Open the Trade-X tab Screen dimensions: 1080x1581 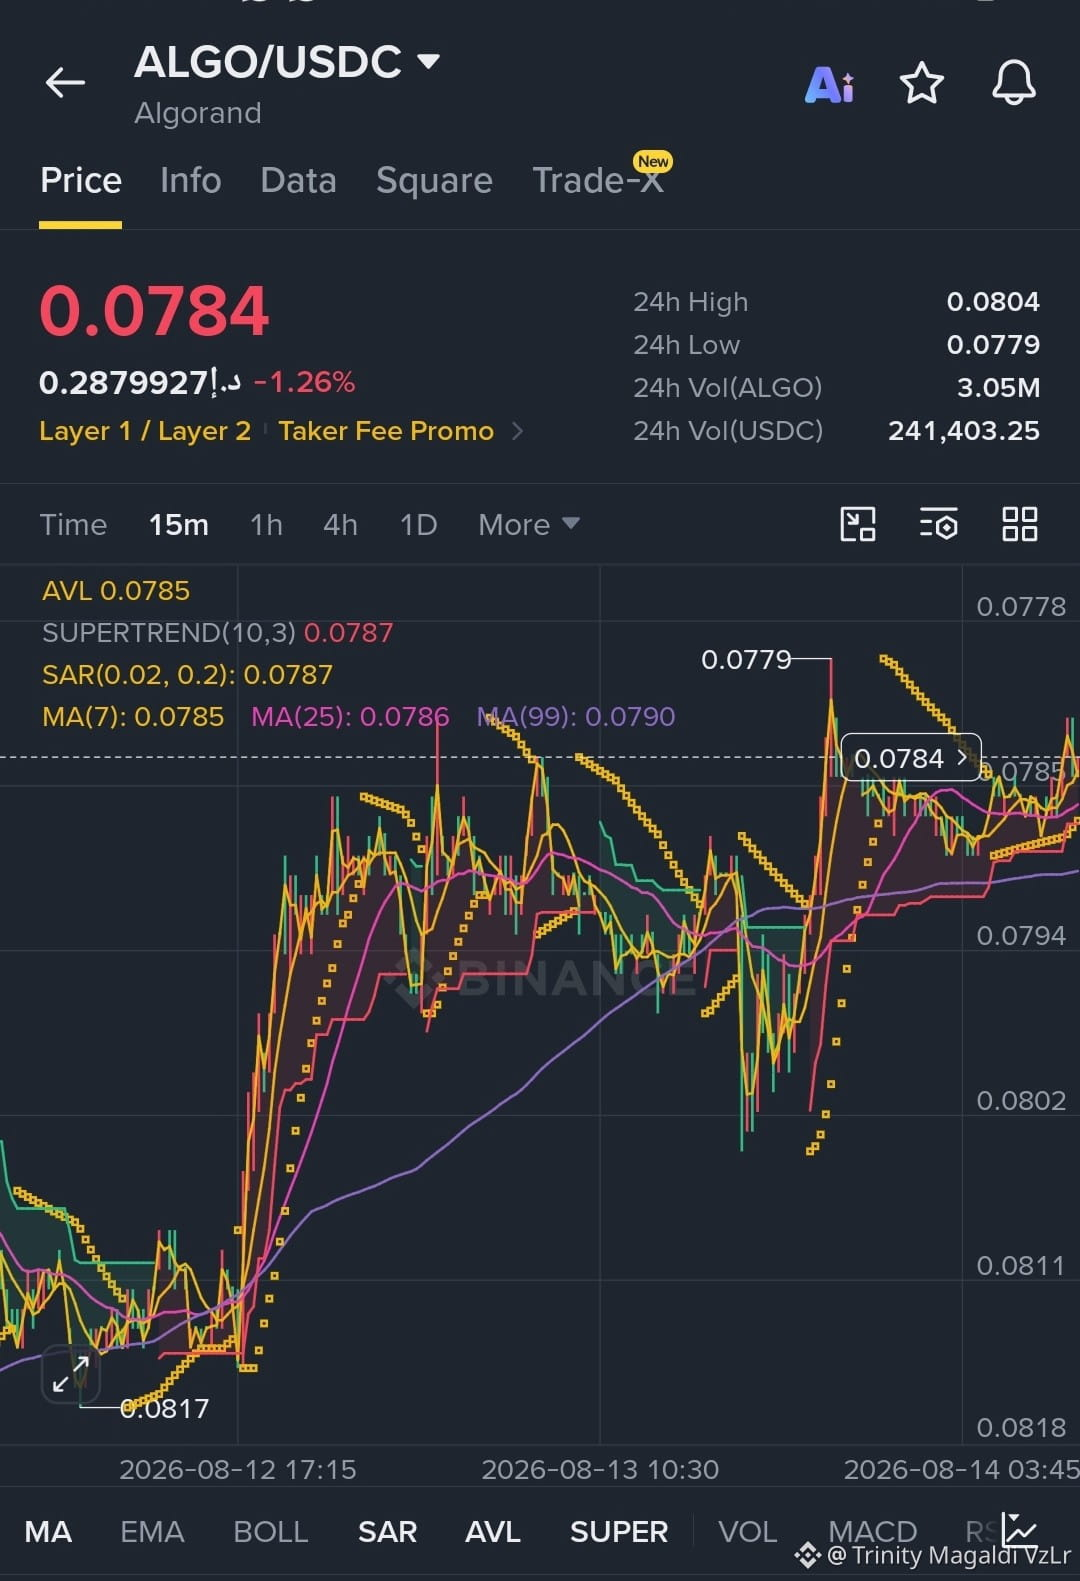(x=598, y=181)
